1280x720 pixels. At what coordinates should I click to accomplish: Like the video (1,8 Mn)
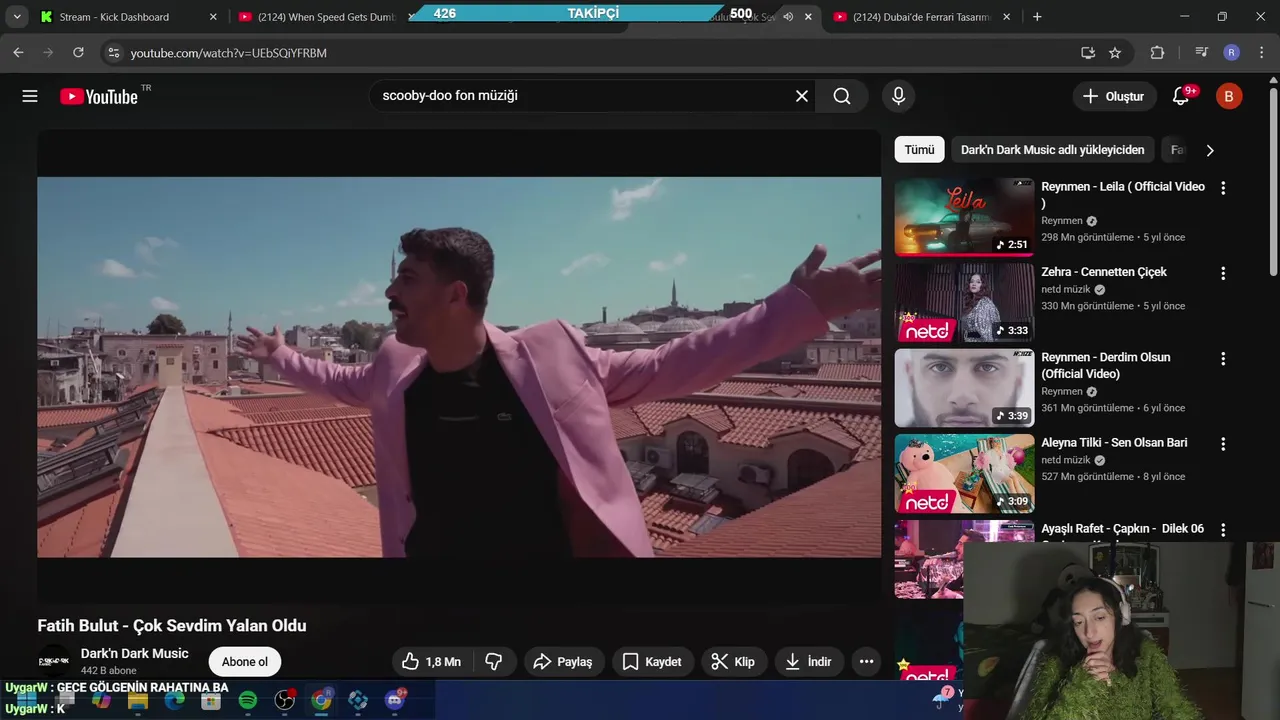[431, 661]
